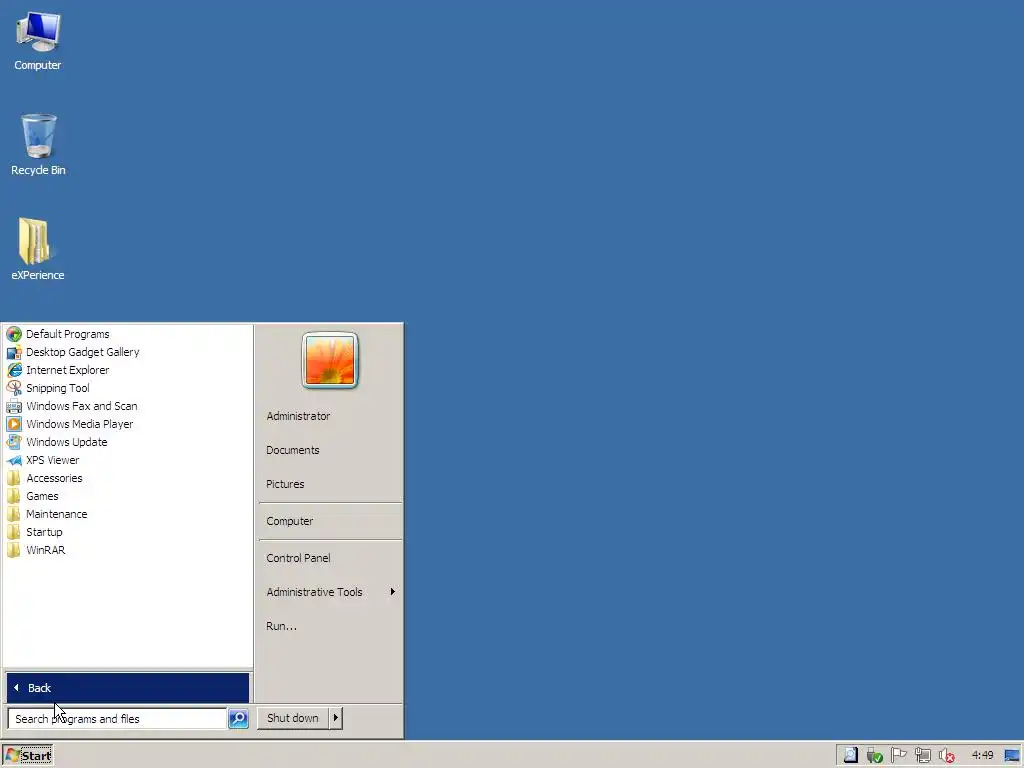Image resolution: width=1024 pixels, height=768 pixels.
Task: Click the muted volume tray icon
Action: (x=947, y=756)
